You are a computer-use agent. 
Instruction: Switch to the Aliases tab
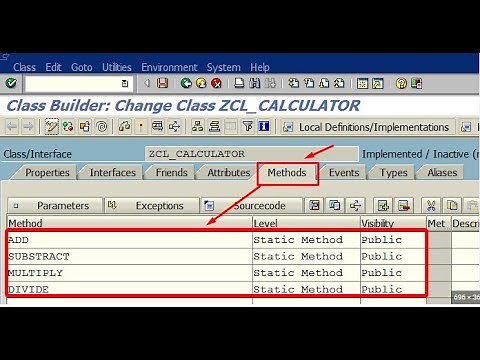pos(442,173)
